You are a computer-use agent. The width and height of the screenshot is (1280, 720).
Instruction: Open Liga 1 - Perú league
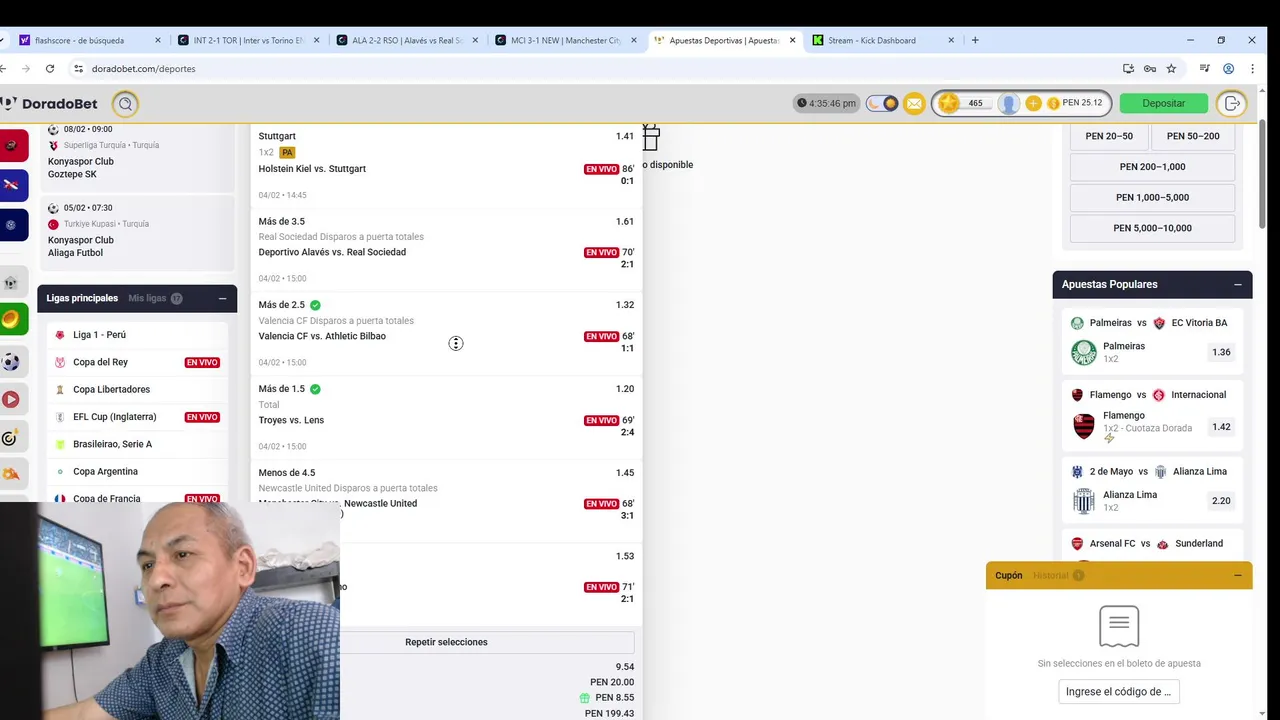click(x=137, y=335)
